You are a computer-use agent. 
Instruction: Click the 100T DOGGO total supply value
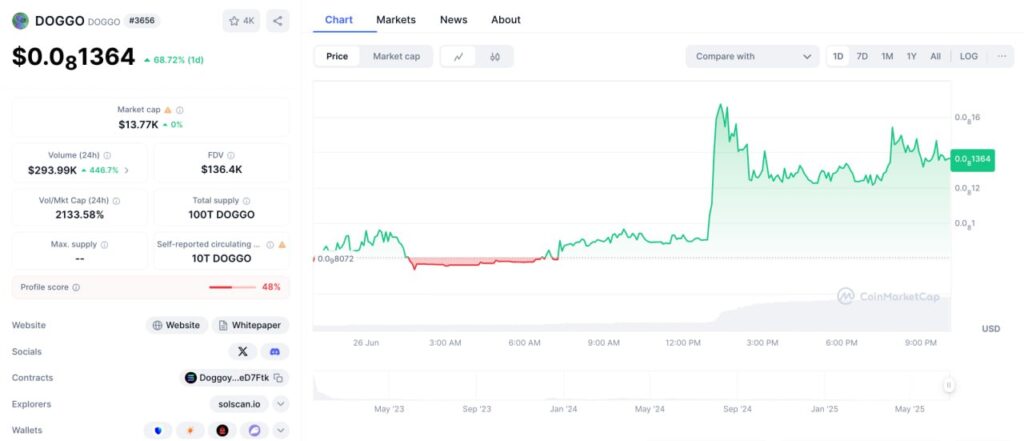click(x=221, y=214)
